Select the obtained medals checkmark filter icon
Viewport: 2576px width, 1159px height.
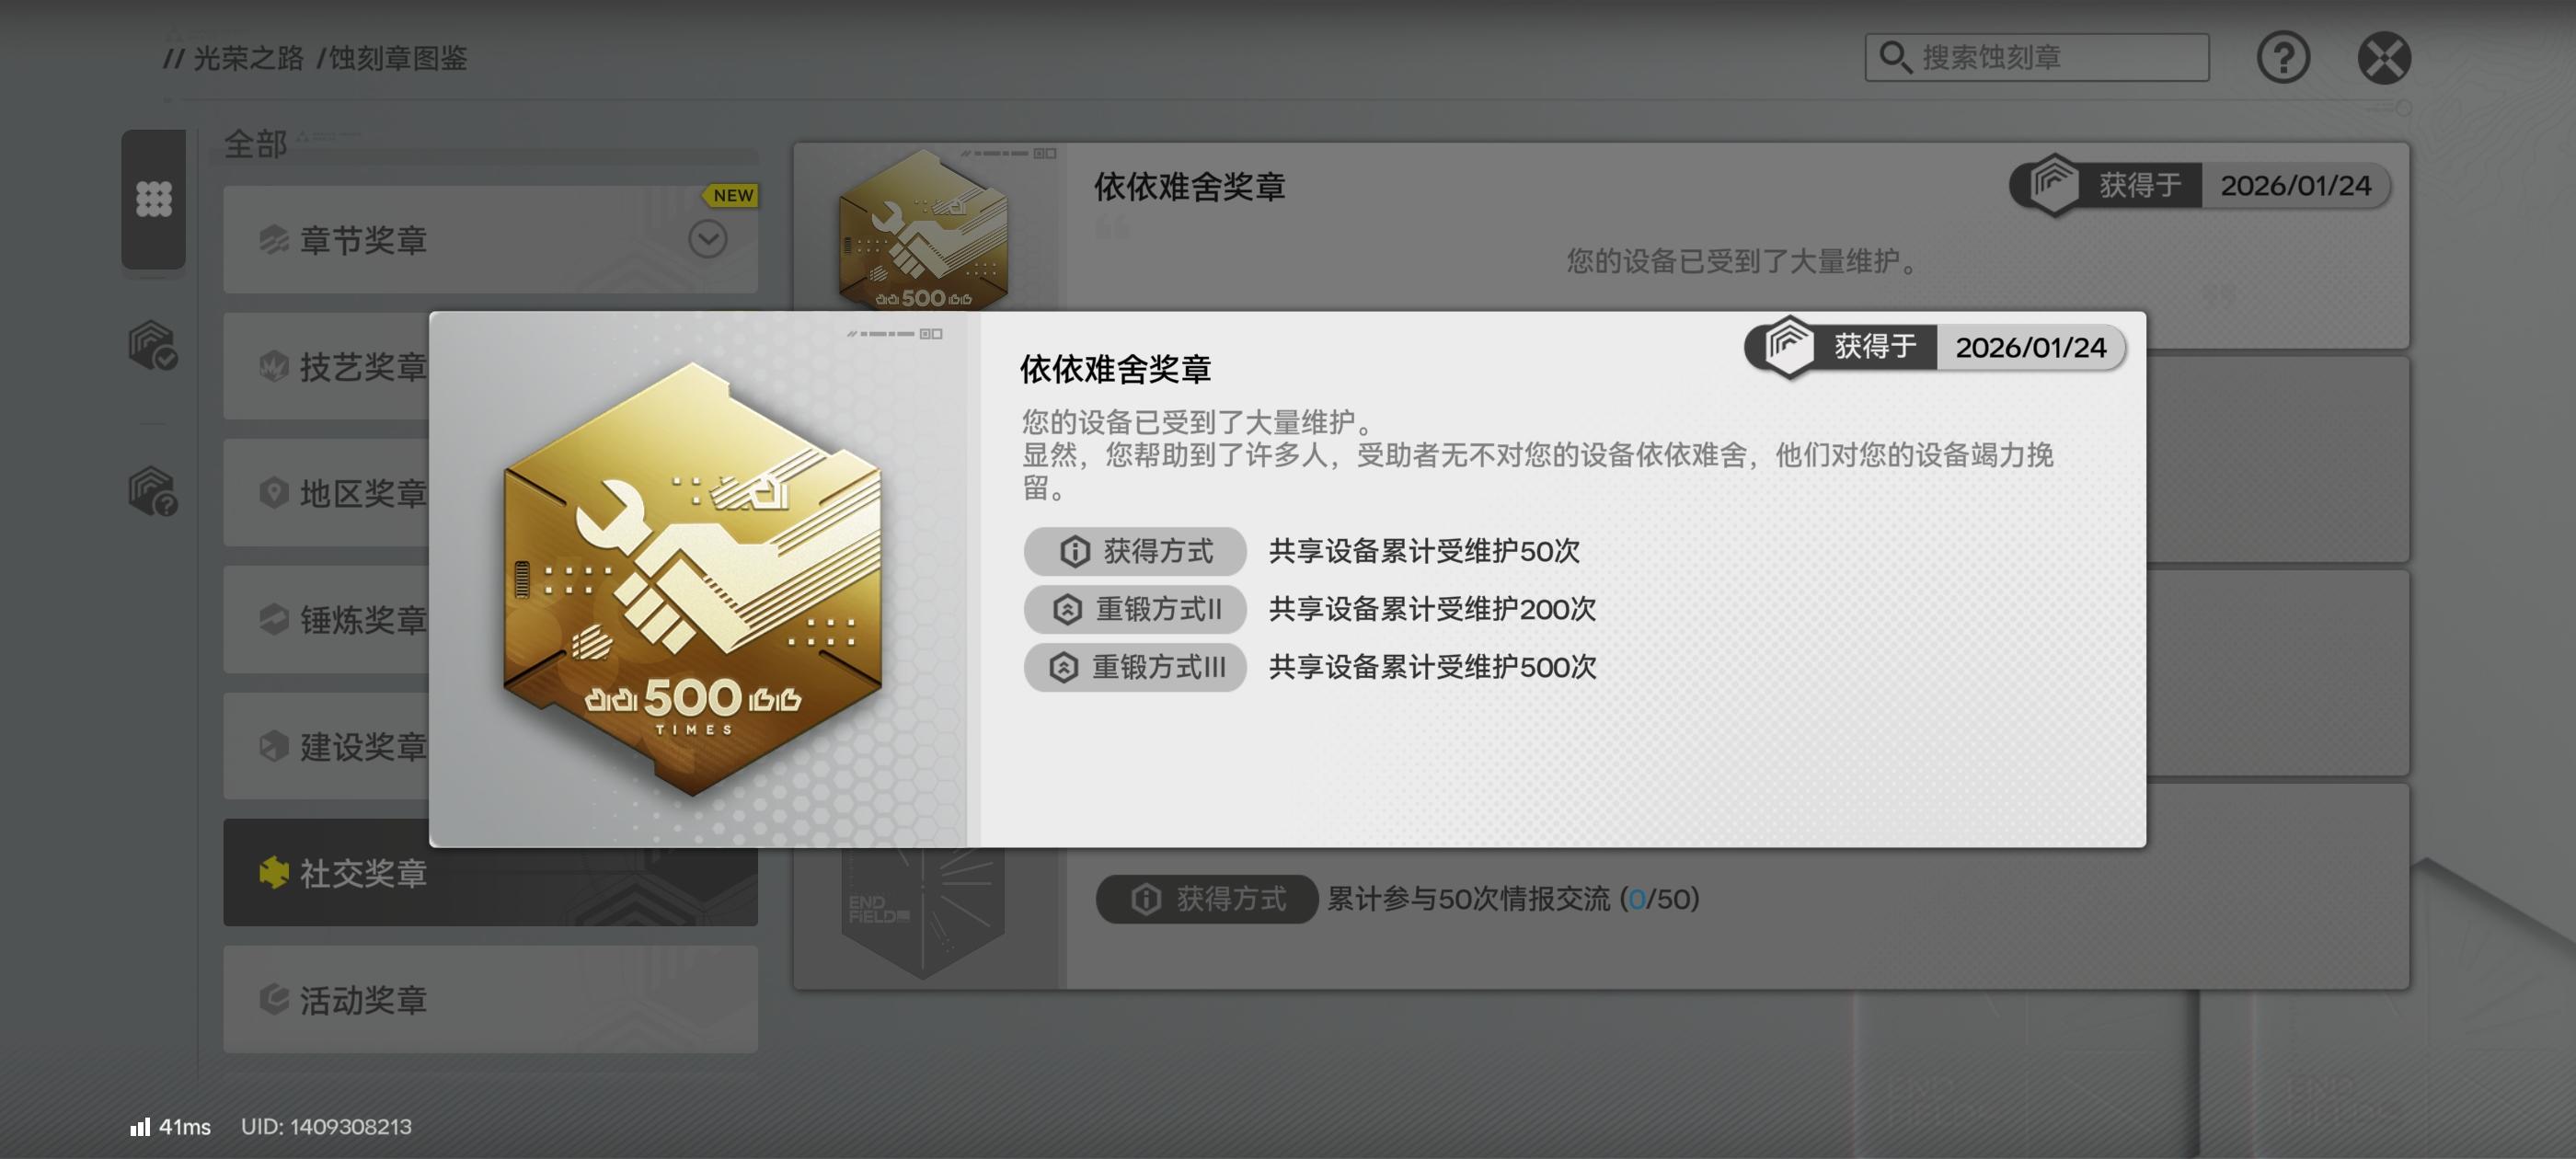[x=153, y=345]
